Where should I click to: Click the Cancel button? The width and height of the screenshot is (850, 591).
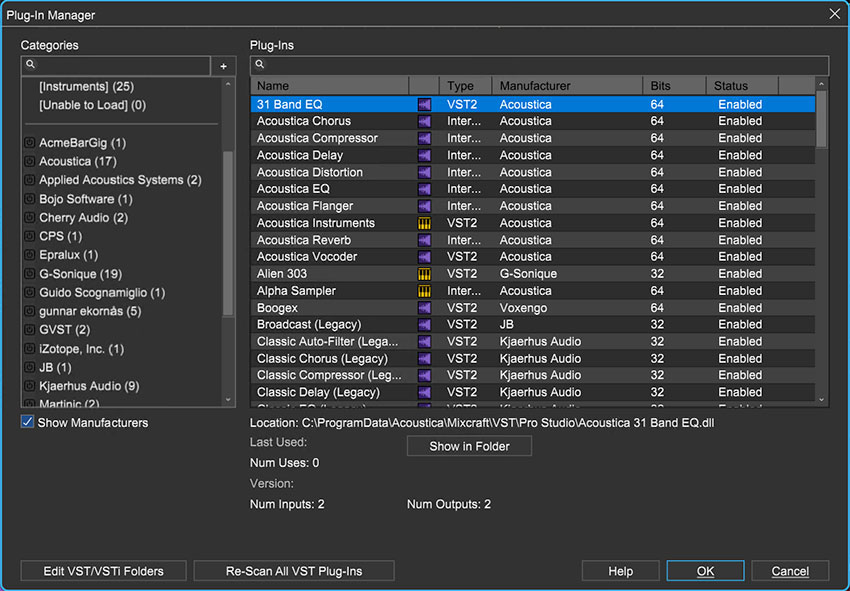[x=790, y=571]
